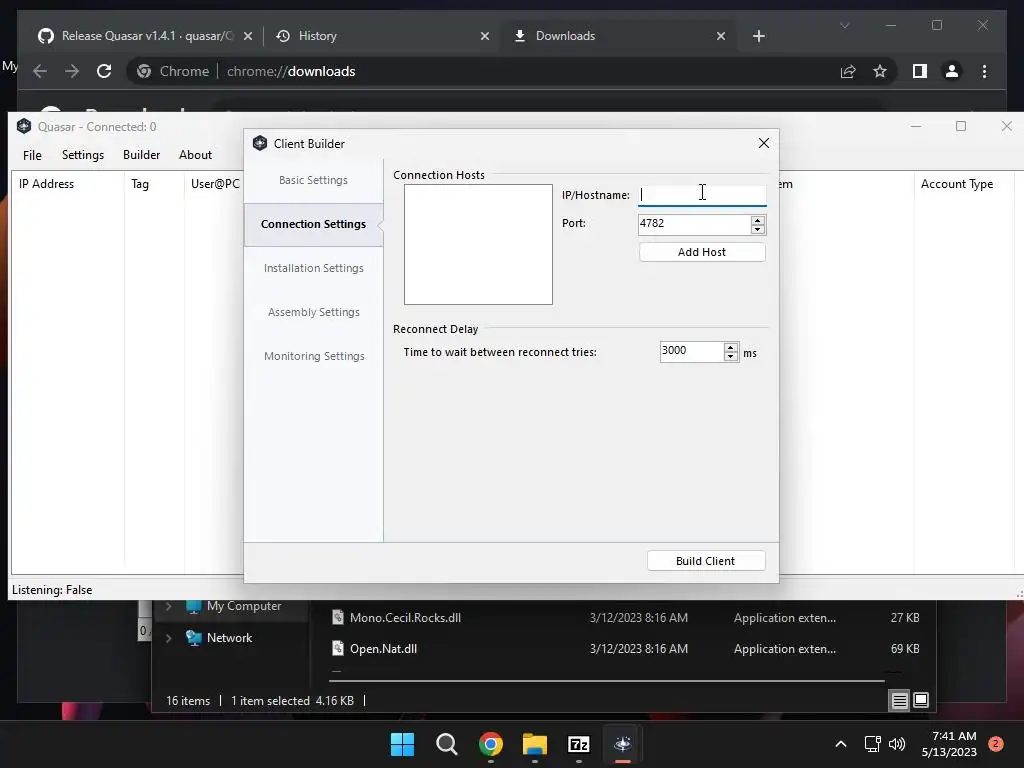The image size is (1024, 768).
Task: Go forward in Chrome
Action: click(72, 71)
